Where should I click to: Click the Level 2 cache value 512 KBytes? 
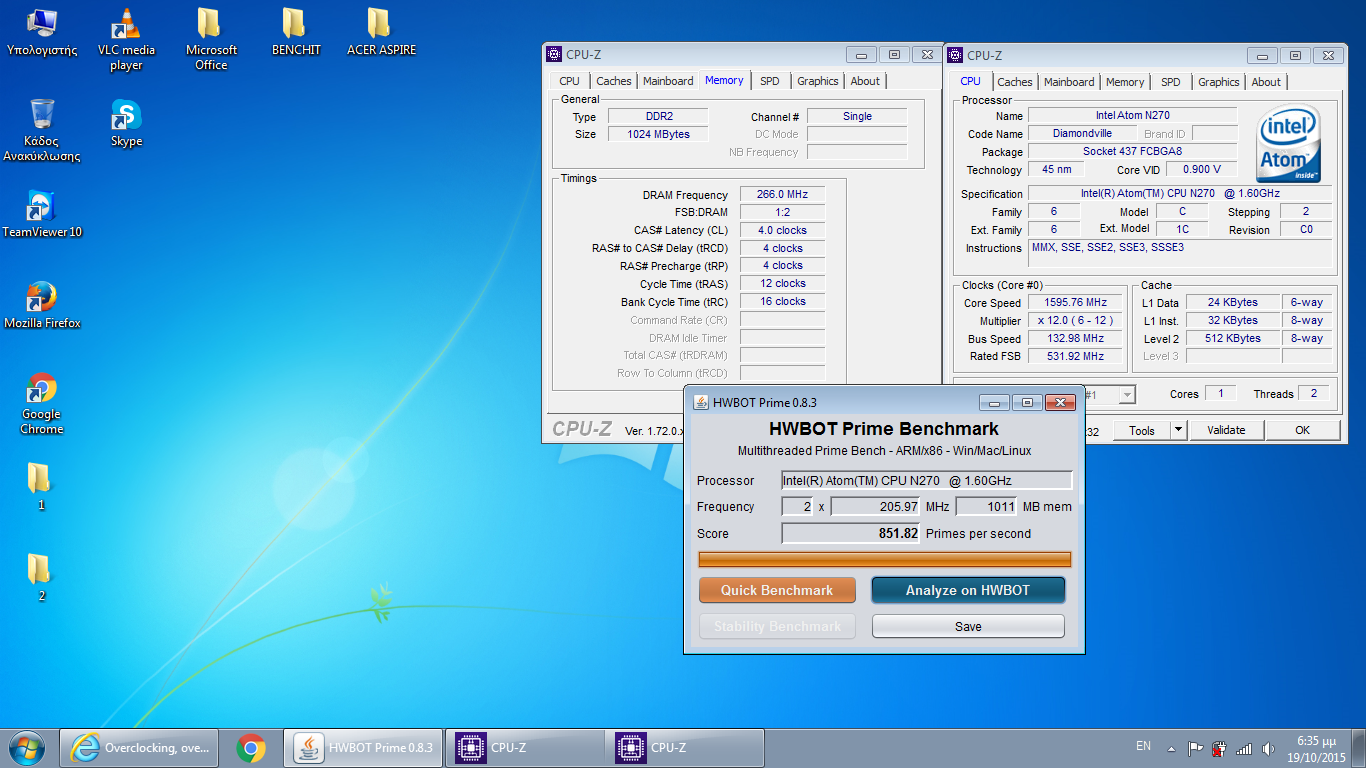pos(1233,339)
